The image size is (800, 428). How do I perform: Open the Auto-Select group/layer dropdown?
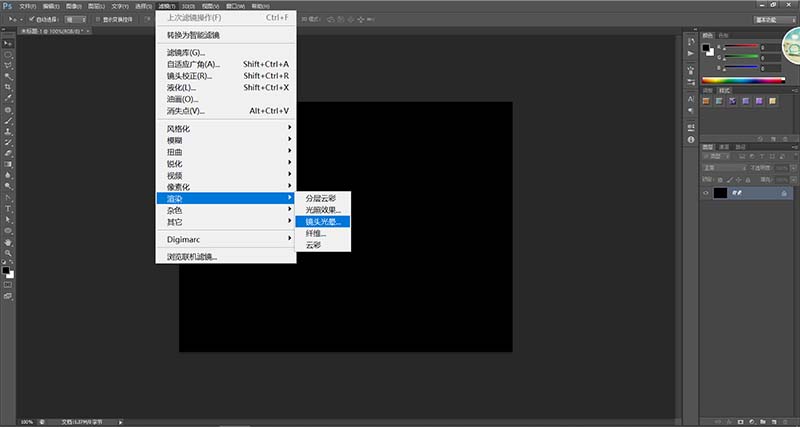pyautogui.click(x=76, y=19)
